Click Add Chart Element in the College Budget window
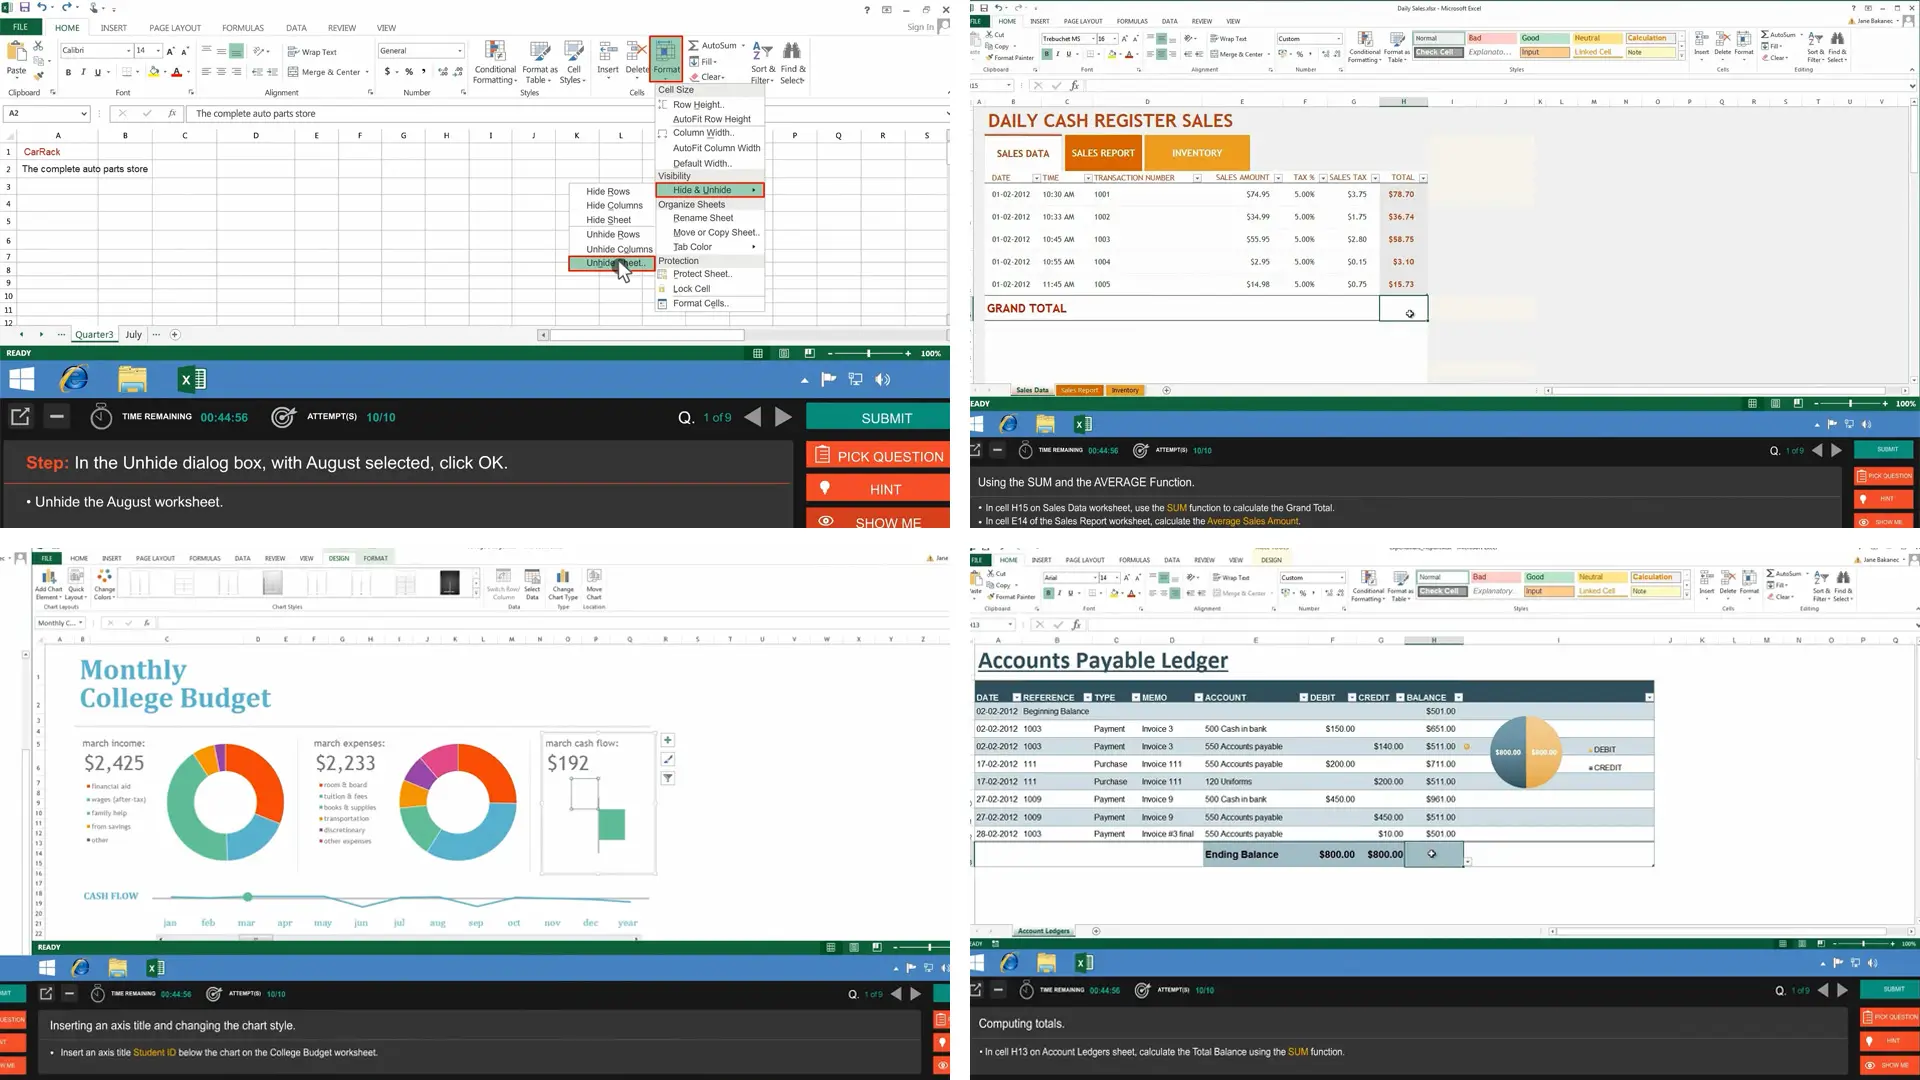This screenshot has width=1920, height=1080. (48, 584)
